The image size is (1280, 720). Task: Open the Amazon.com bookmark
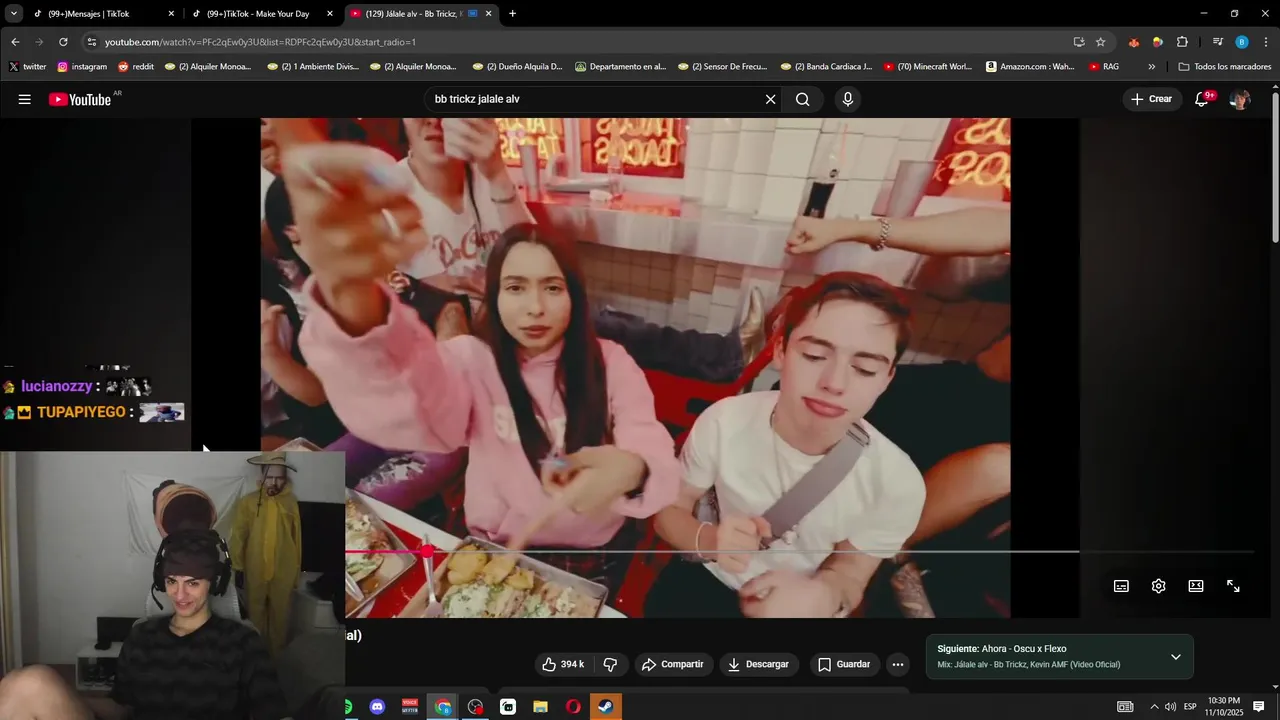1030,67
